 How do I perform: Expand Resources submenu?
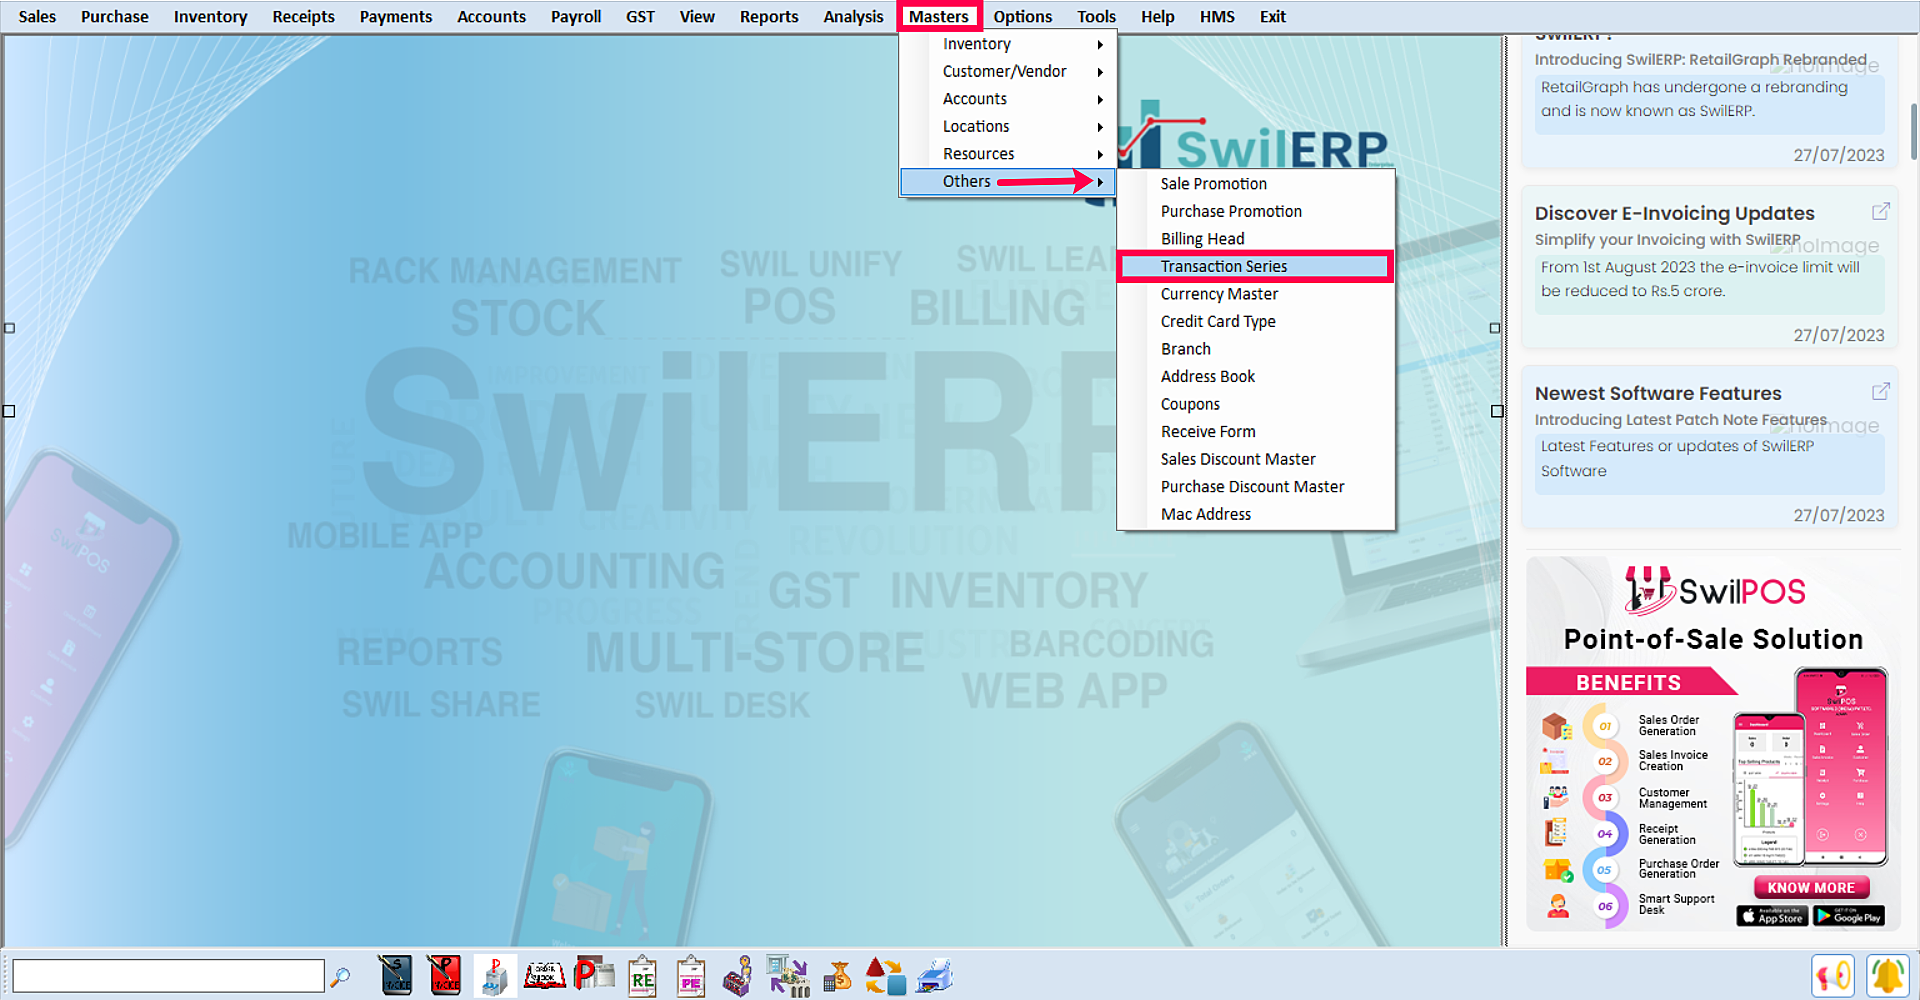click(1007, 154)
